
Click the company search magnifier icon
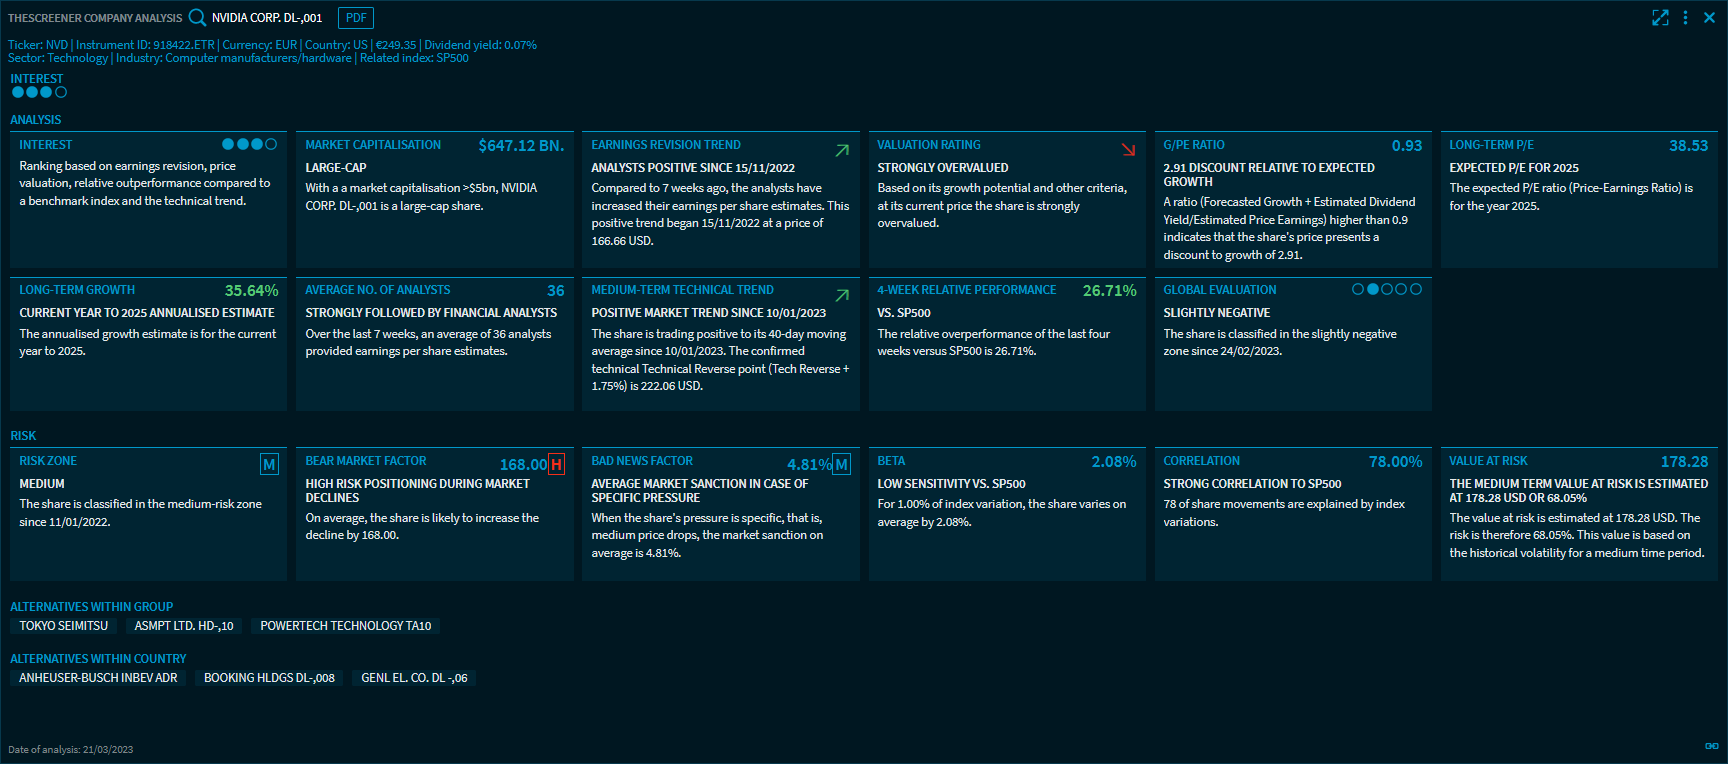click(x=197, y=17)
